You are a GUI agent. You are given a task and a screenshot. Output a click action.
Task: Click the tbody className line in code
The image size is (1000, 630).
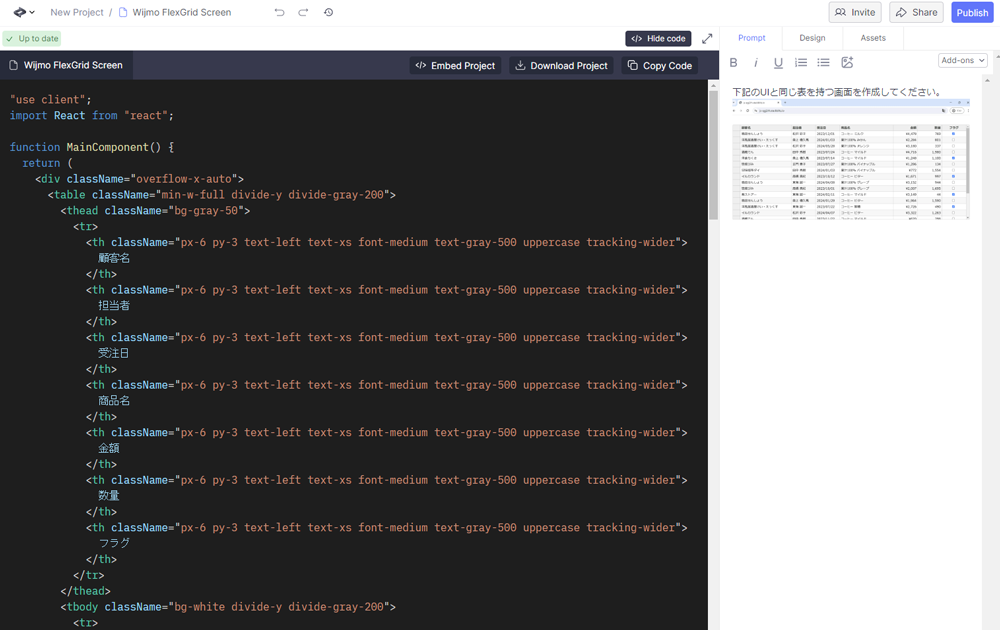click(x=228, y=607)
